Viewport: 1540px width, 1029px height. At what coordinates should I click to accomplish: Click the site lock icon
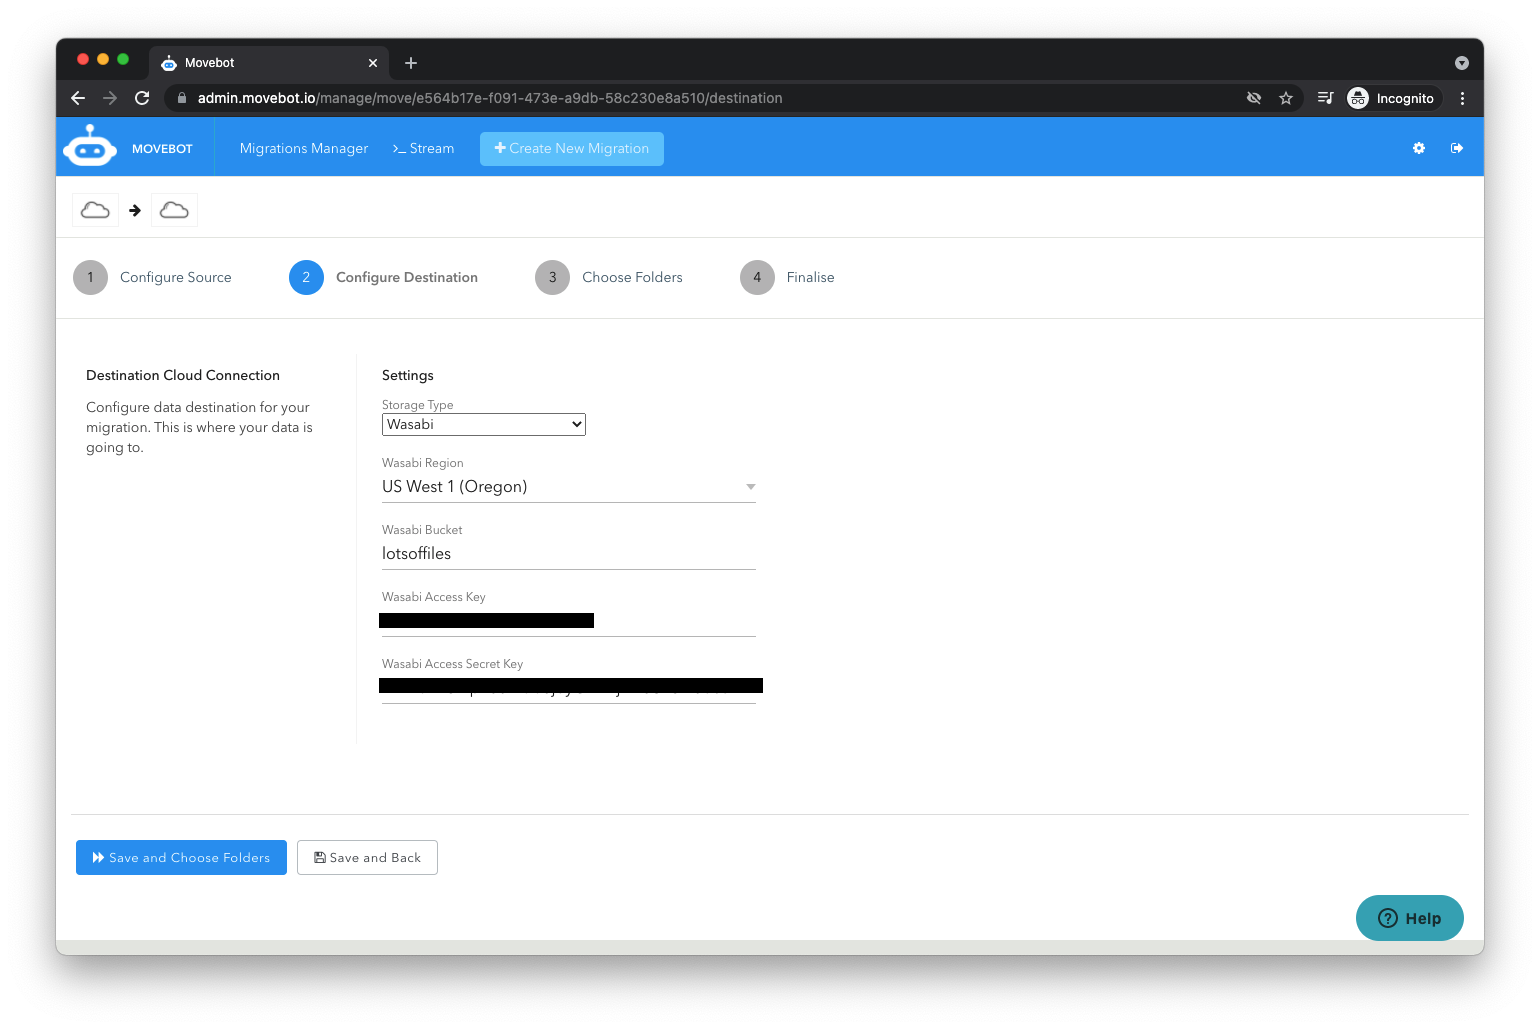click(x=182, y=98)
